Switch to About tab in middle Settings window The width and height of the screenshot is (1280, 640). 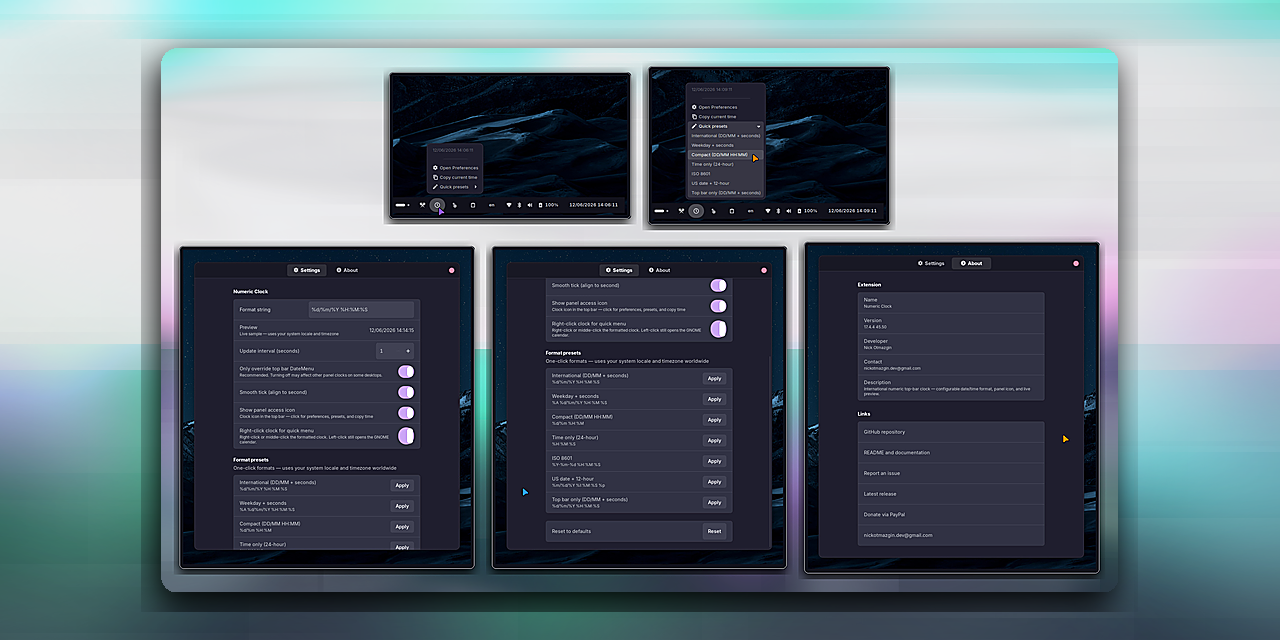point(659,270)
